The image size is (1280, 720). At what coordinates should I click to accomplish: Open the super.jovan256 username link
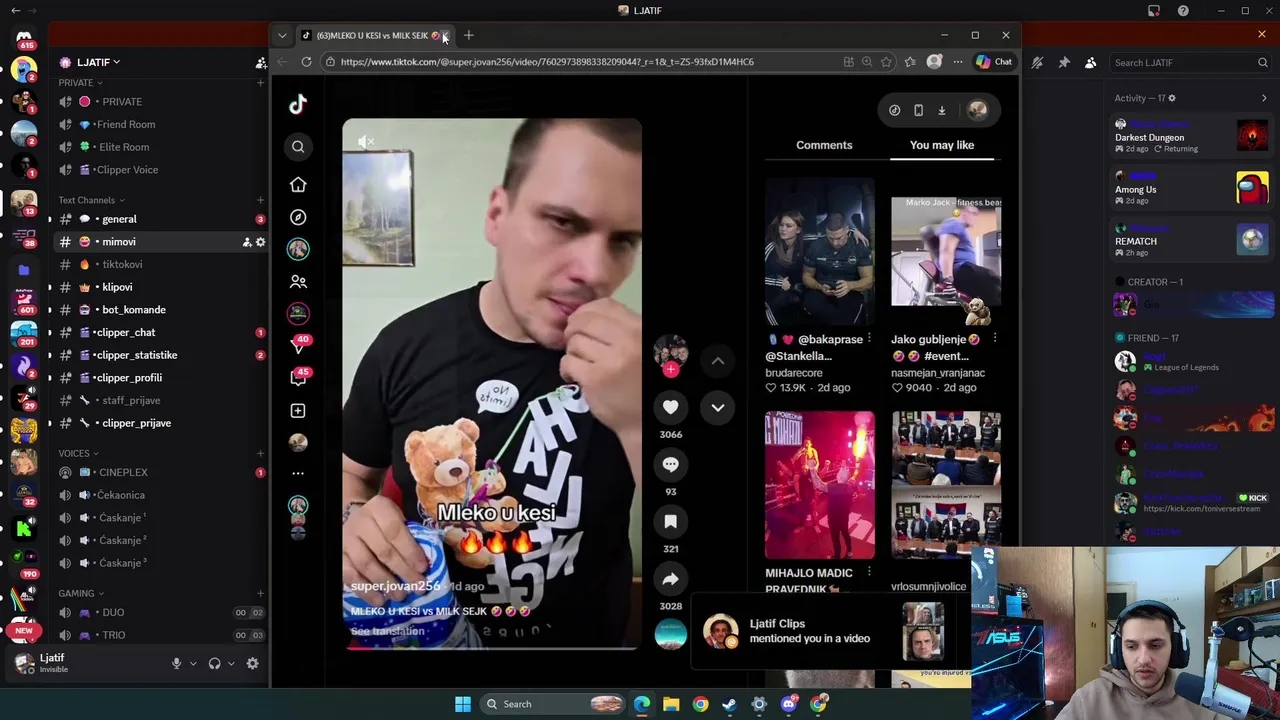(x=395, y=586)
